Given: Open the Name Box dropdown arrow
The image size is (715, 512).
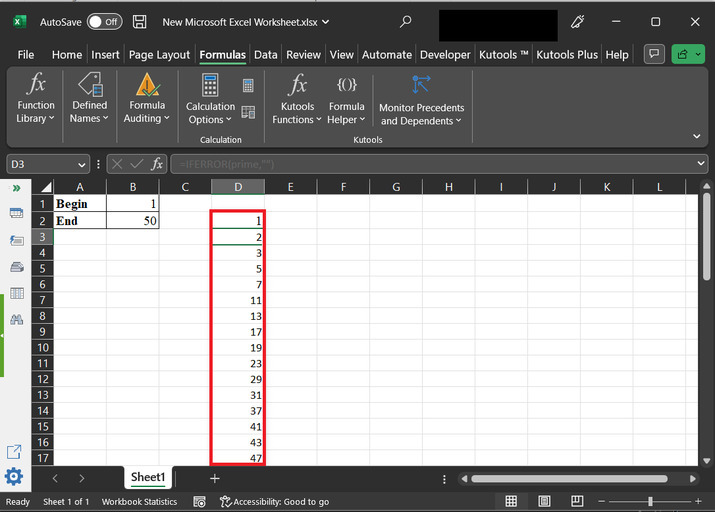Looking at the screenshot, I should pyautogui.click(x=82, y=164).
